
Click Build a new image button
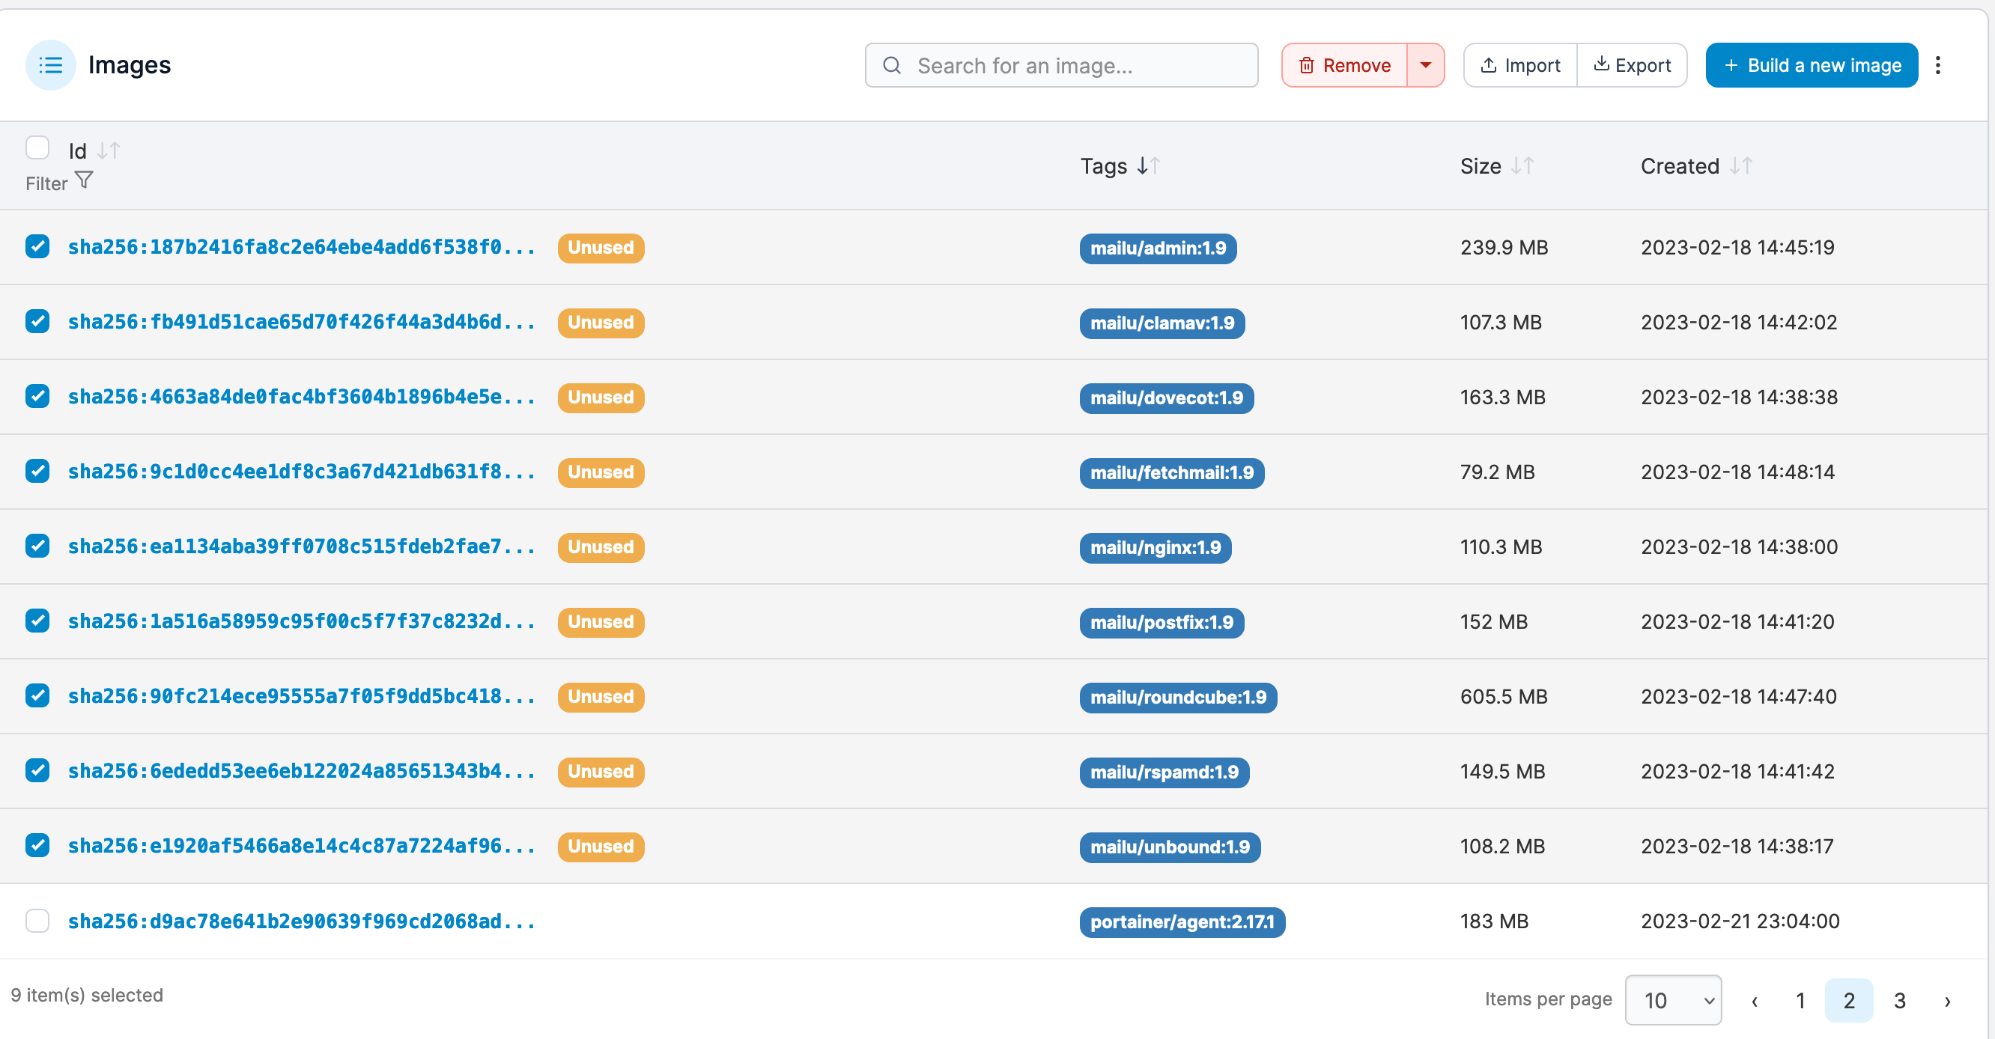click(x=1811, y=65)
